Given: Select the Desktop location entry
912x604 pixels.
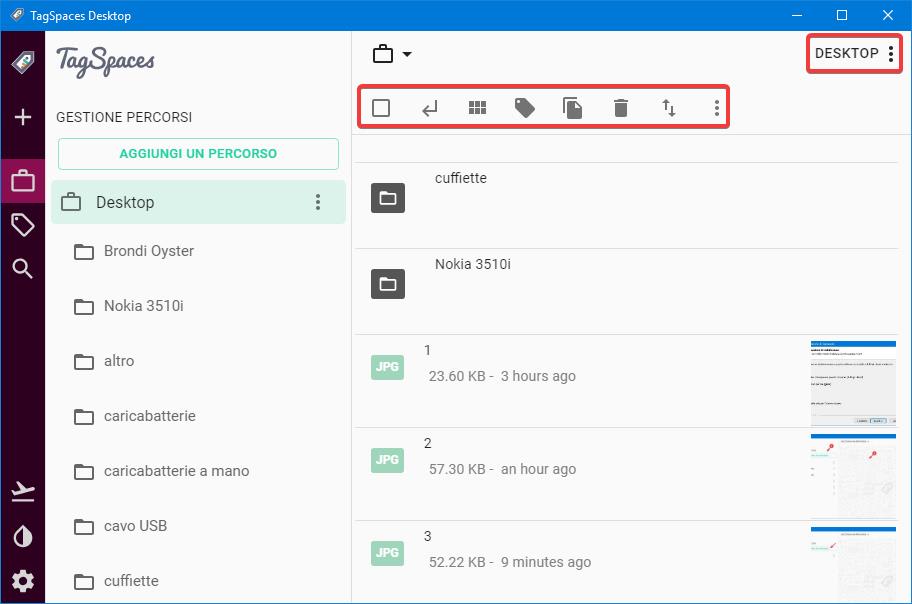Looking at the screenshot, I should (x=198, y=202).
